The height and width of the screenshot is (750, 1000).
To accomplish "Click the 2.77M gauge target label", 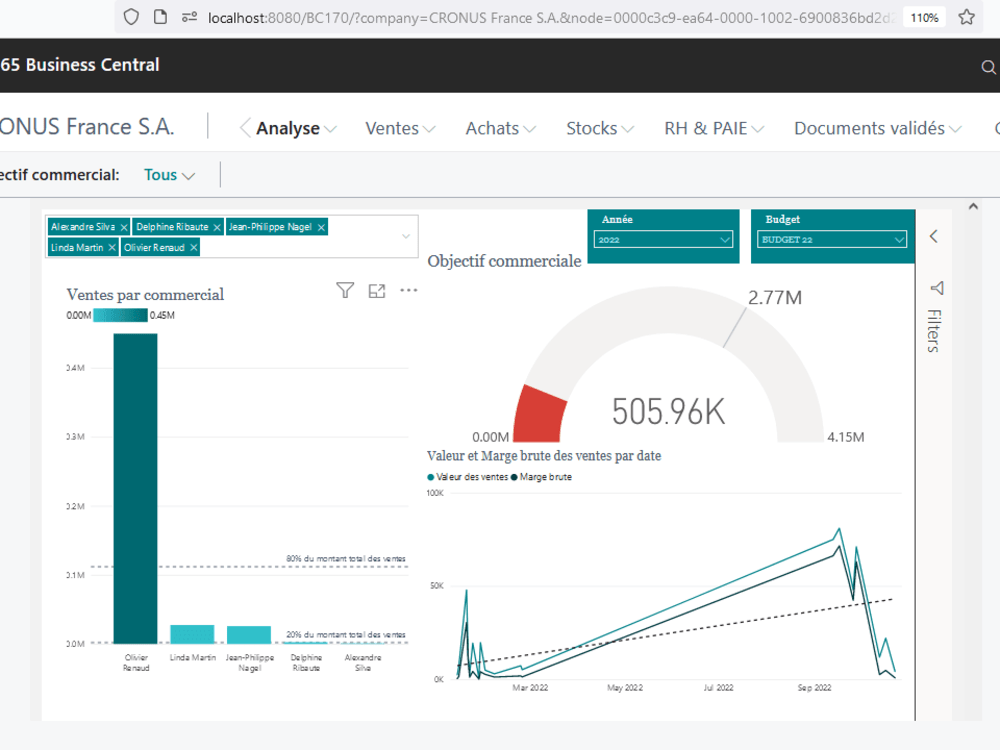I will point(775,298).
